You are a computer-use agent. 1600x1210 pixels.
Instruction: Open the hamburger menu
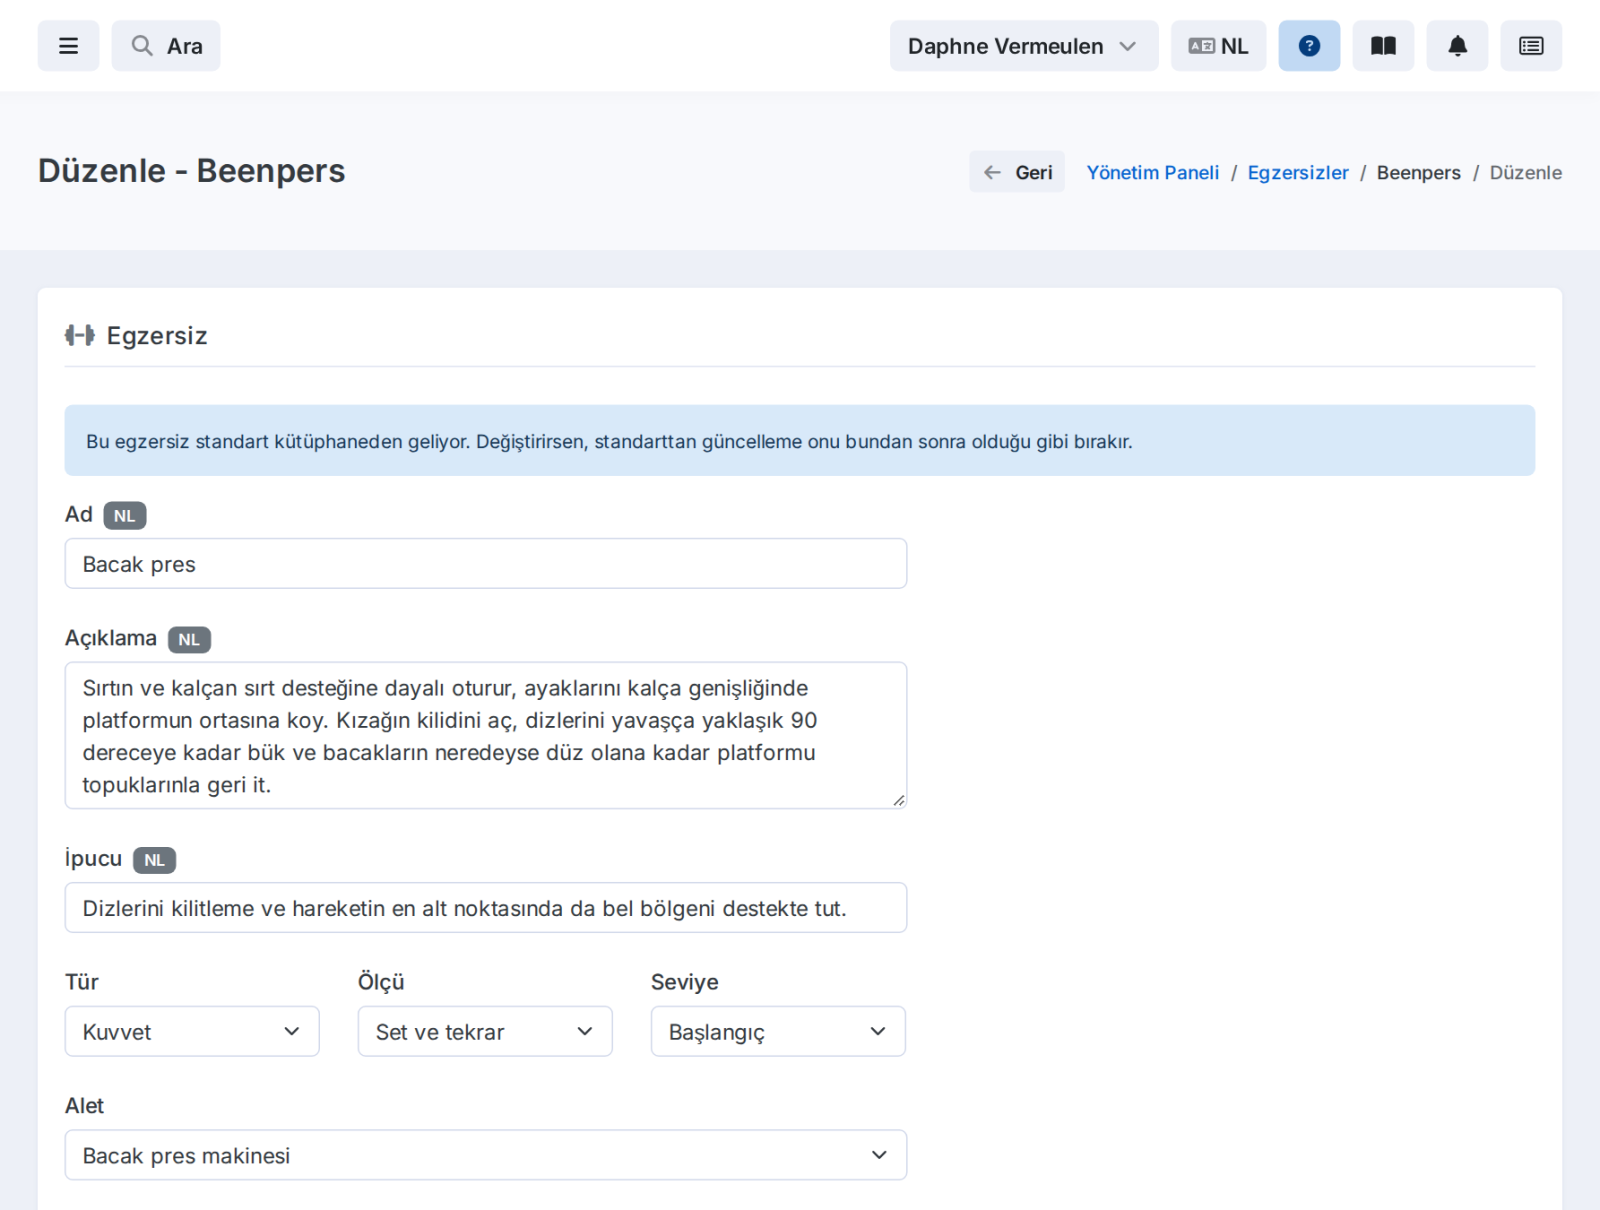68,46
